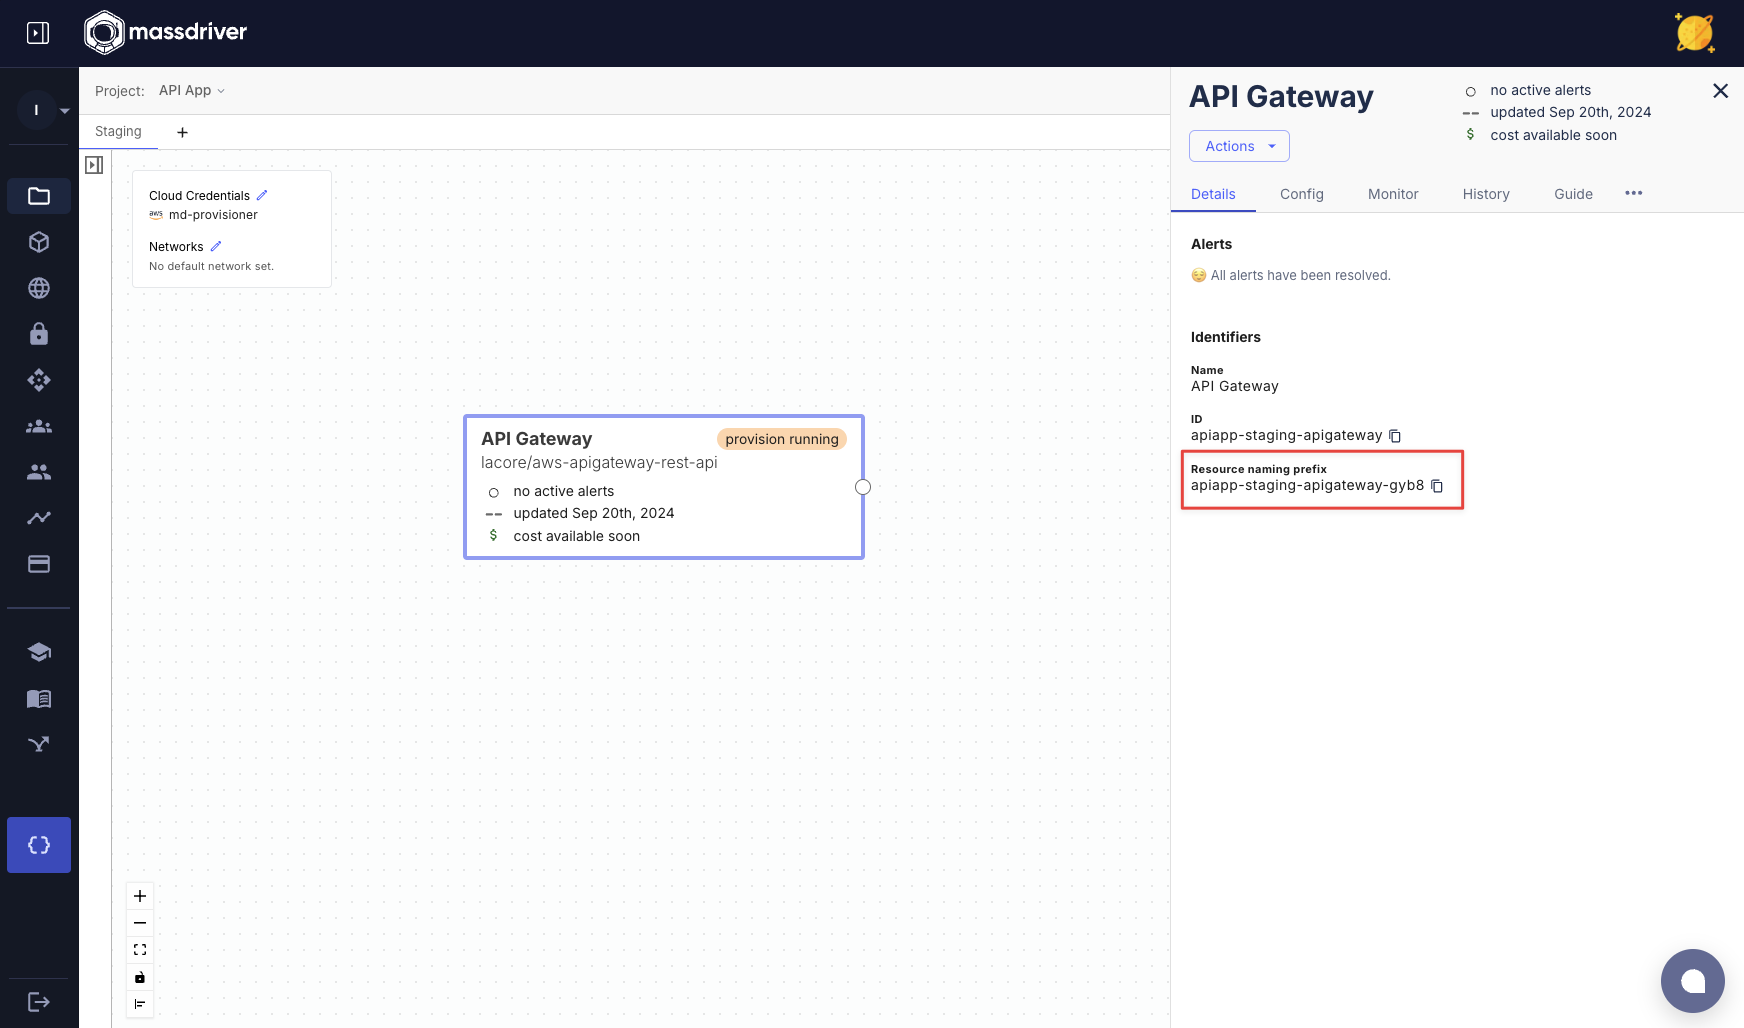
Task: Add a new environment with plus button
Action: 182,132
